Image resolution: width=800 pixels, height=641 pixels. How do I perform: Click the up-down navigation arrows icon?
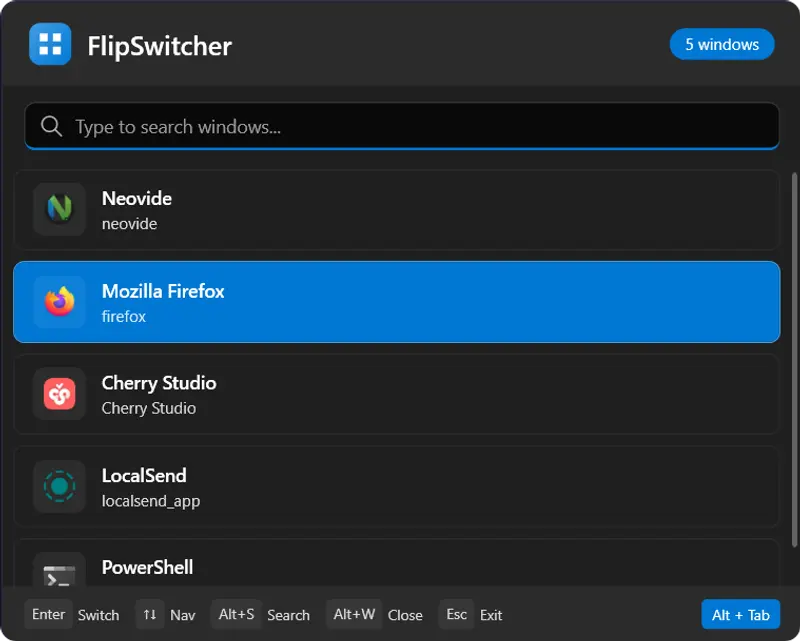[x=150, y=615]
